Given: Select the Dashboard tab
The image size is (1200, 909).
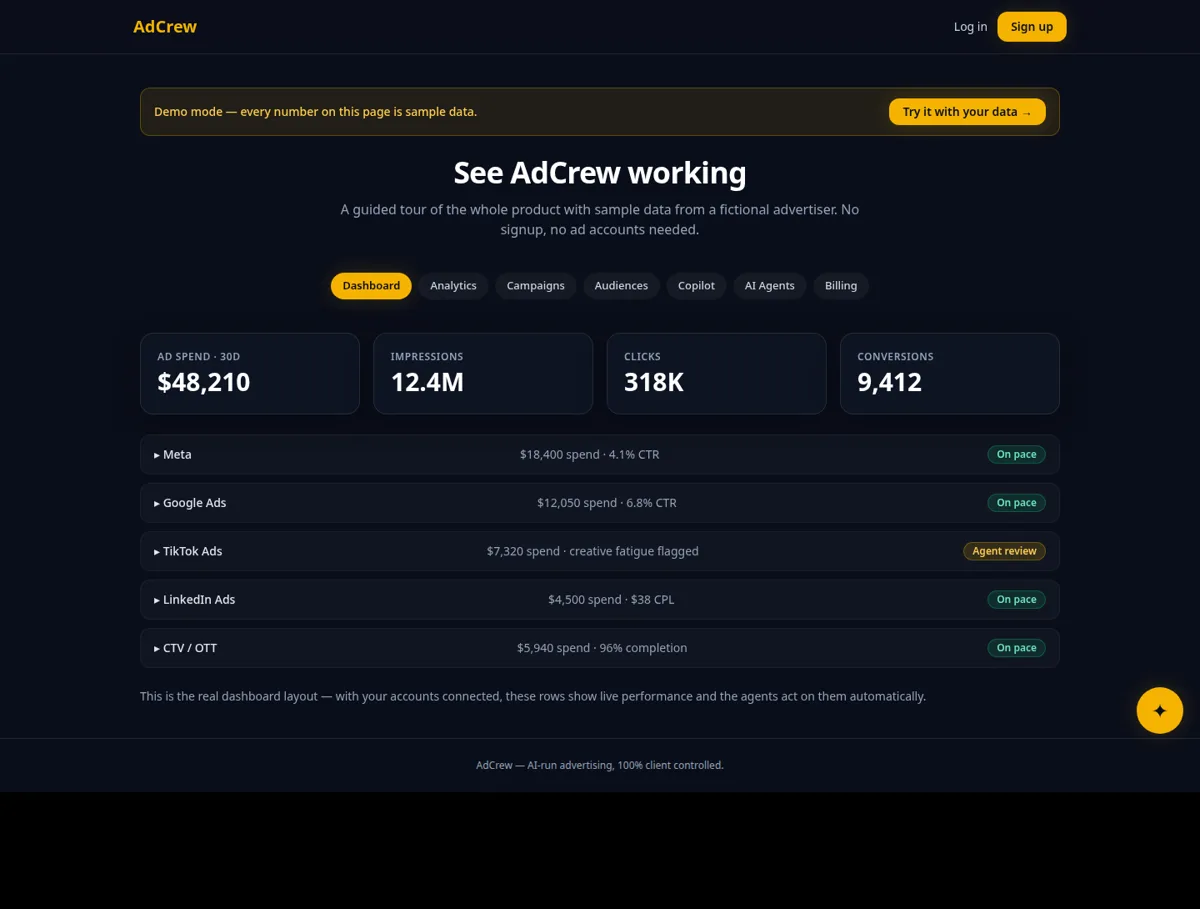Looking at the screenshot, I should point(371,286).
